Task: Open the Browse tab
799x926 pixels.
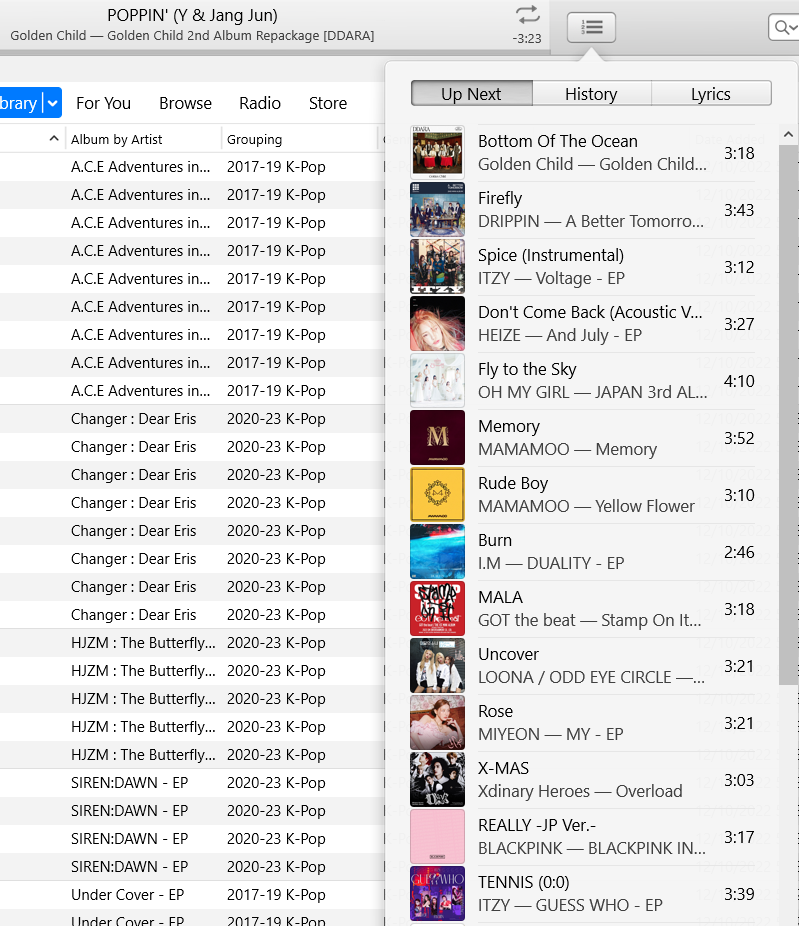Action: [x=185, y=103]
